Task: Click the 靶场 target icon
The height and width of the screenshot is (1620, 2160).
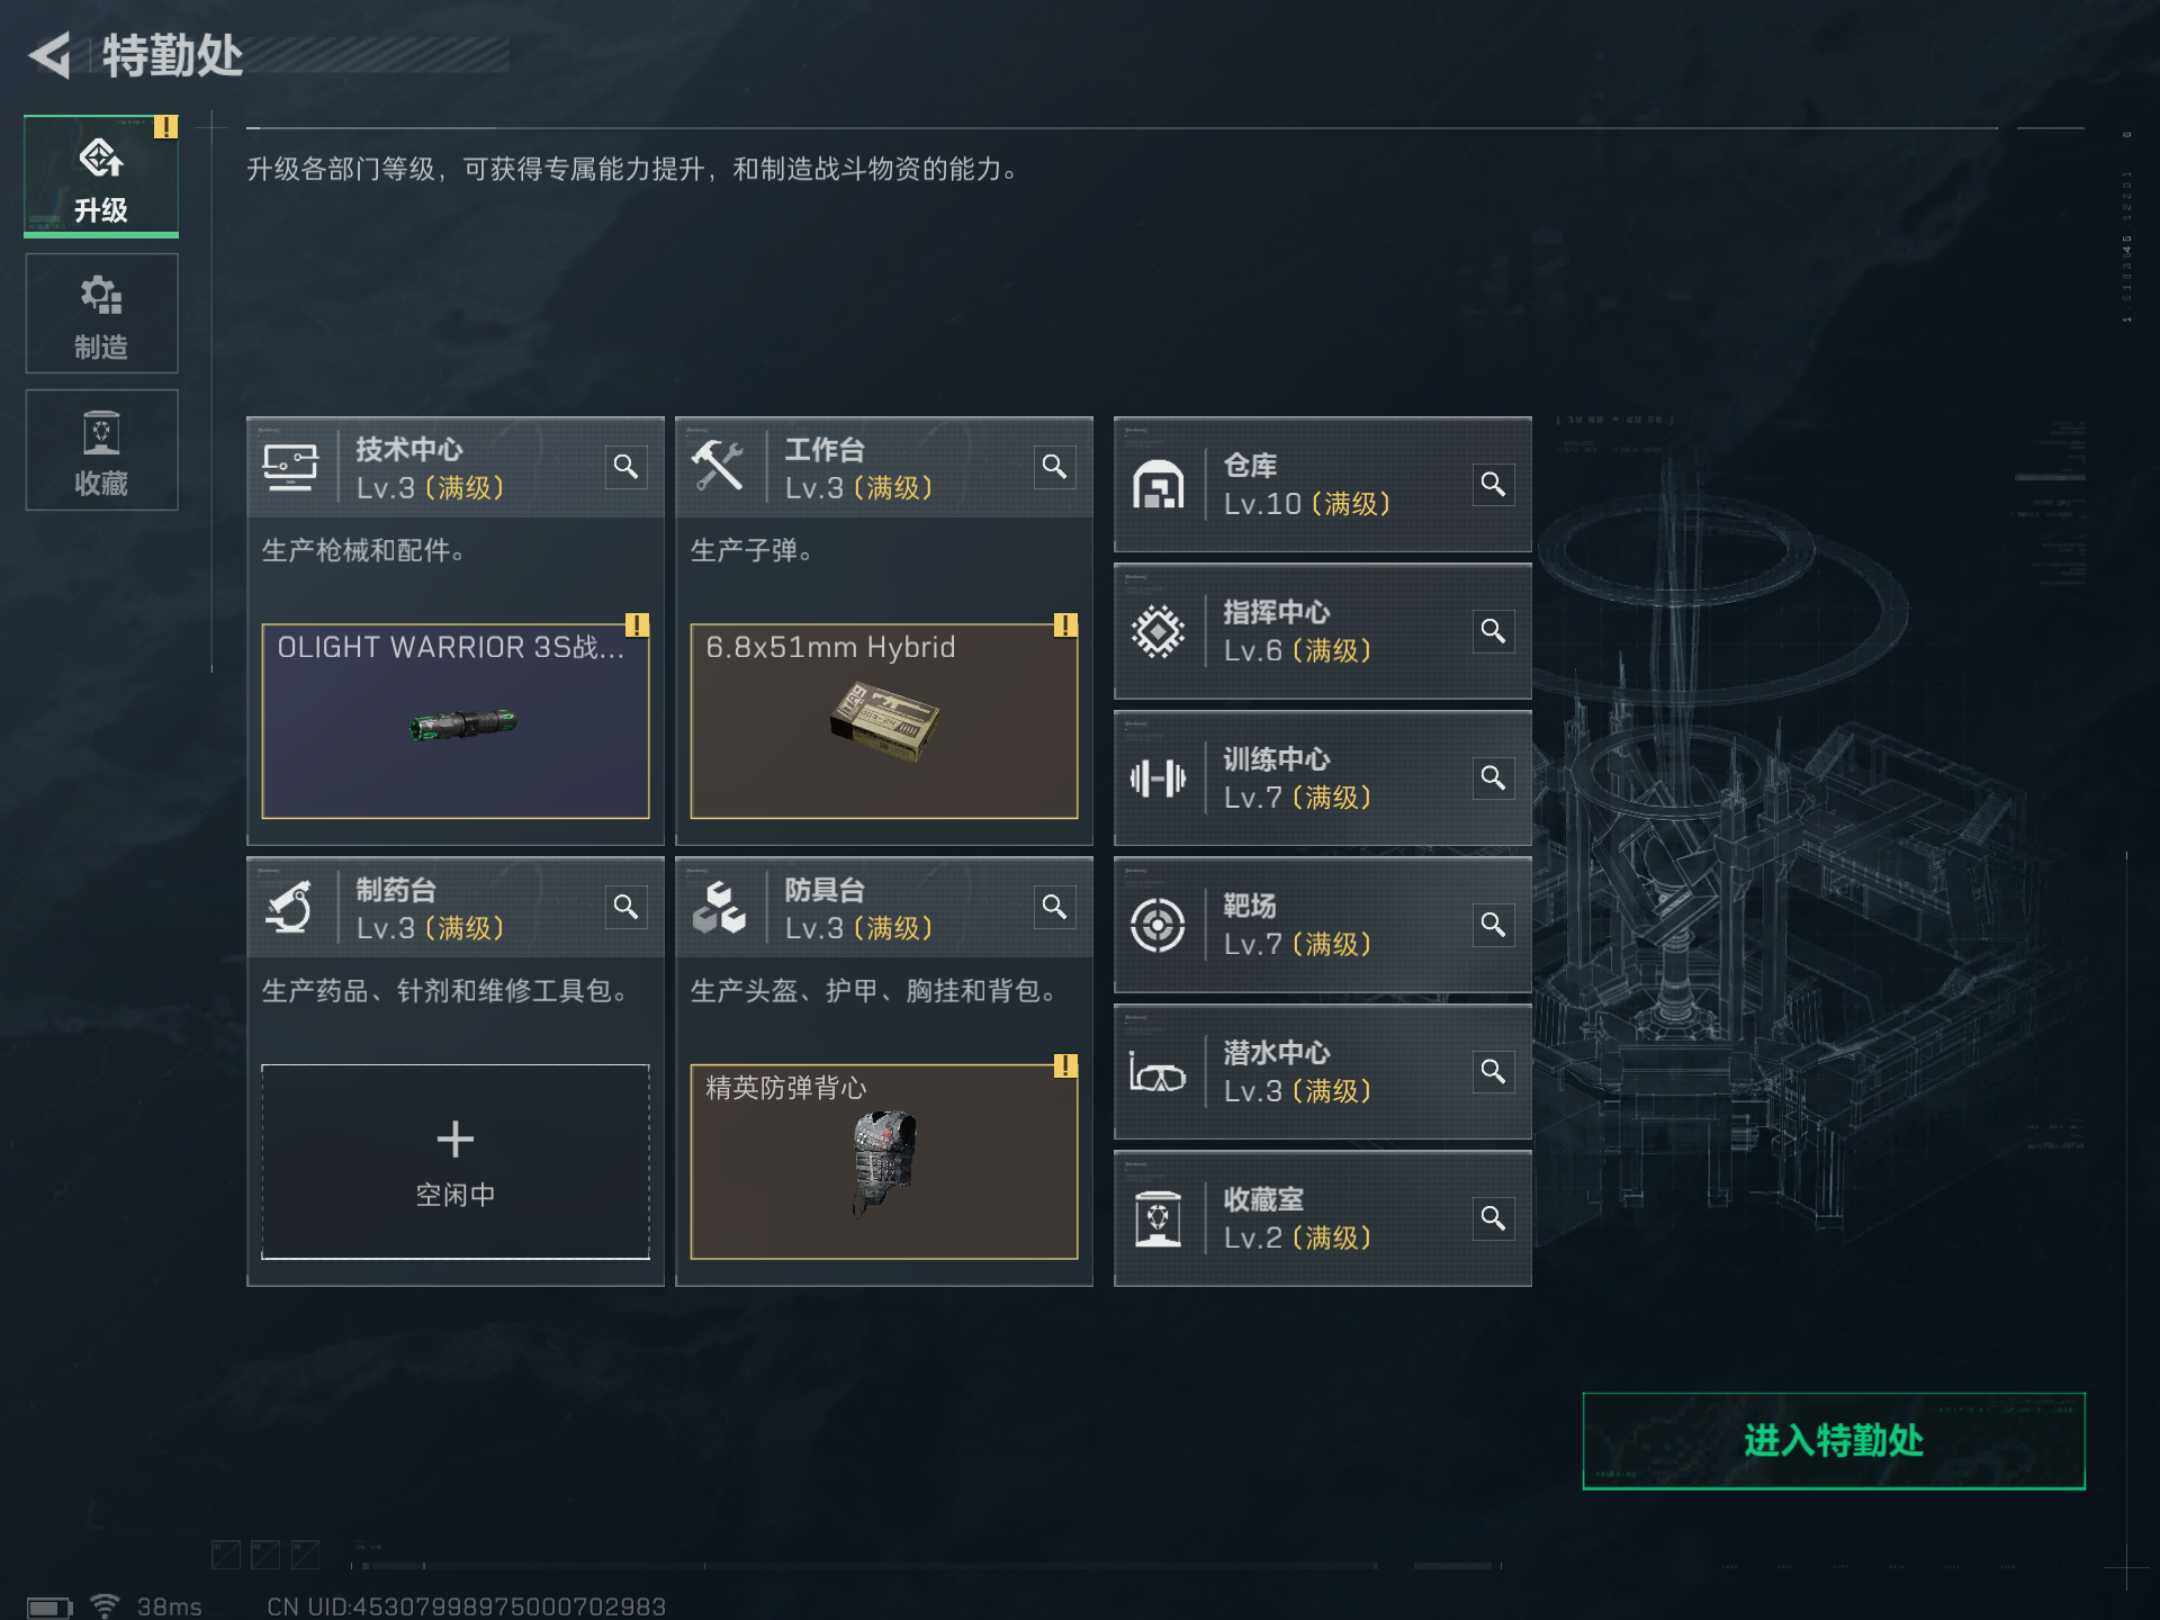Action: click(x=1158, y=924)
